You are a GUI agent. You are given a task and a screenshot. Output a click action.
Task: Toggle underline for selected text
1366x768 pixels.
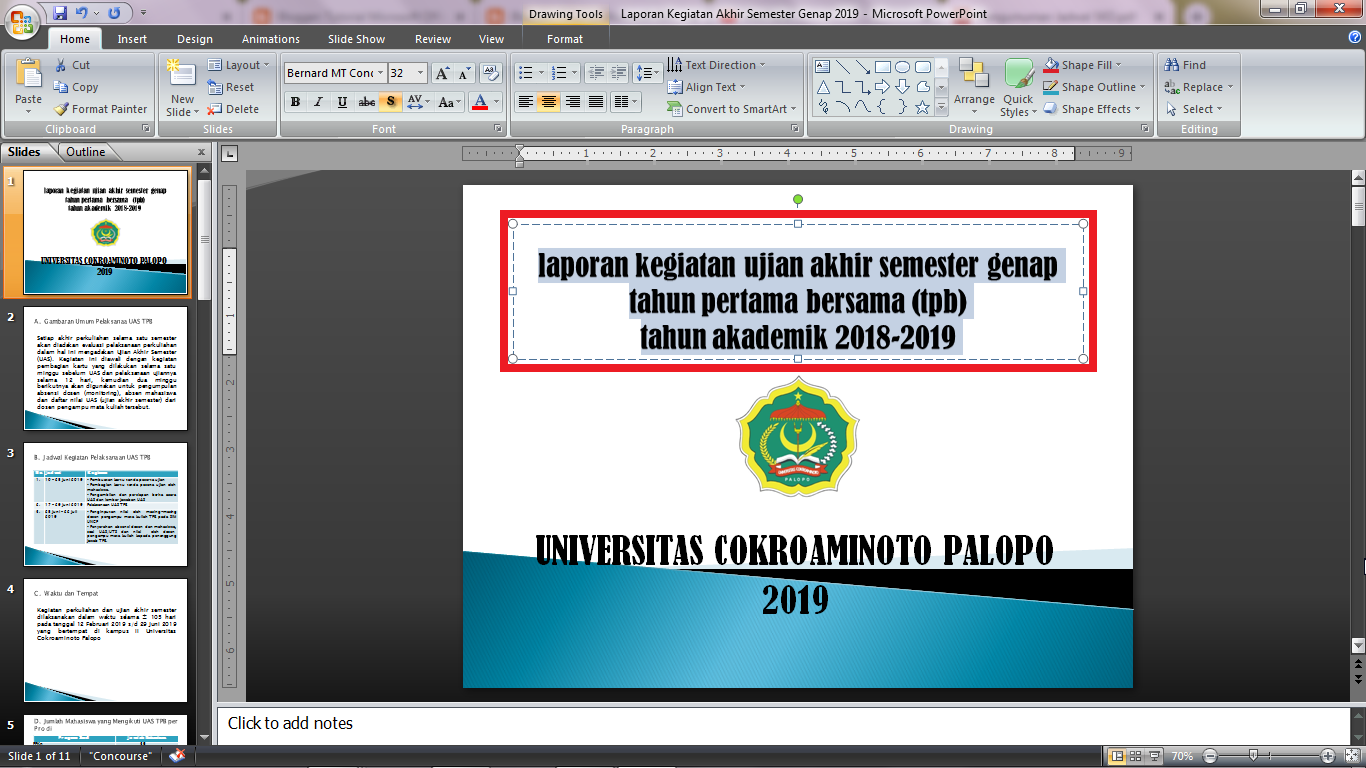pos(340,102)
